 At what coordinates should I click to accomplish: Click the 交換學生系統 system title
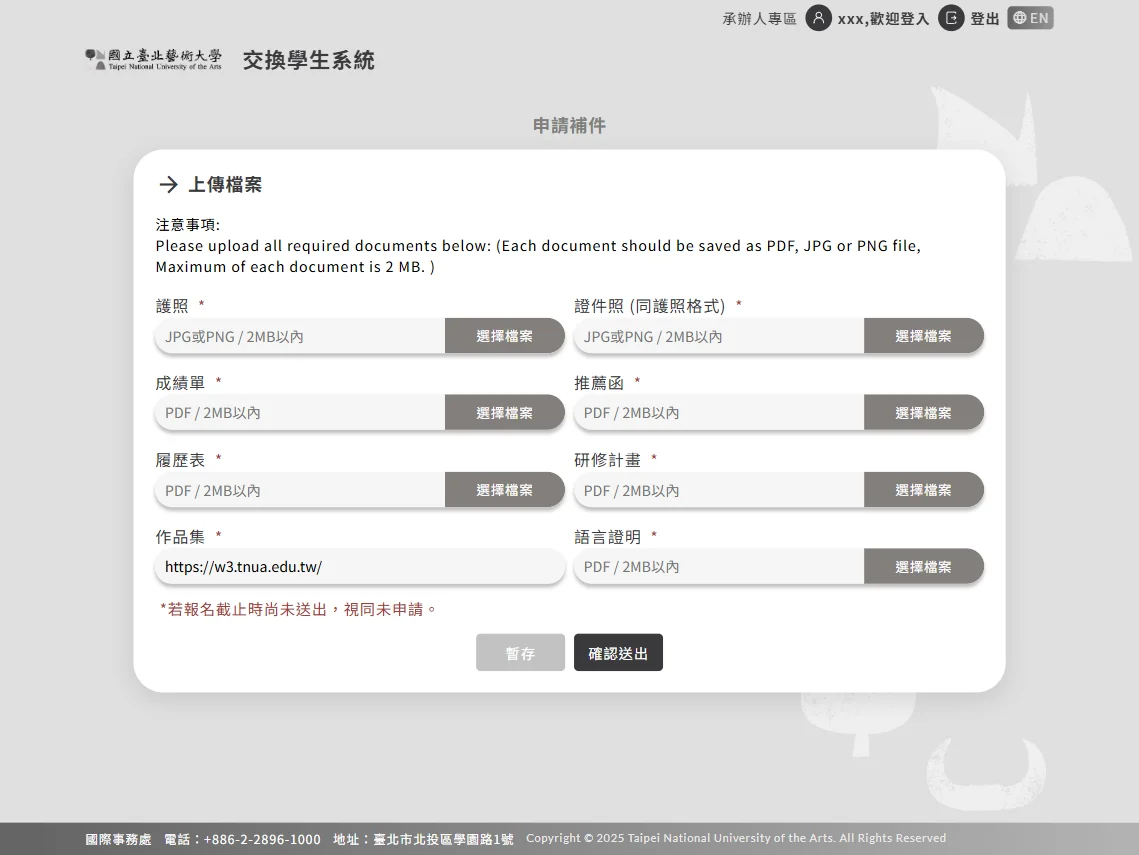pos(308,60)
